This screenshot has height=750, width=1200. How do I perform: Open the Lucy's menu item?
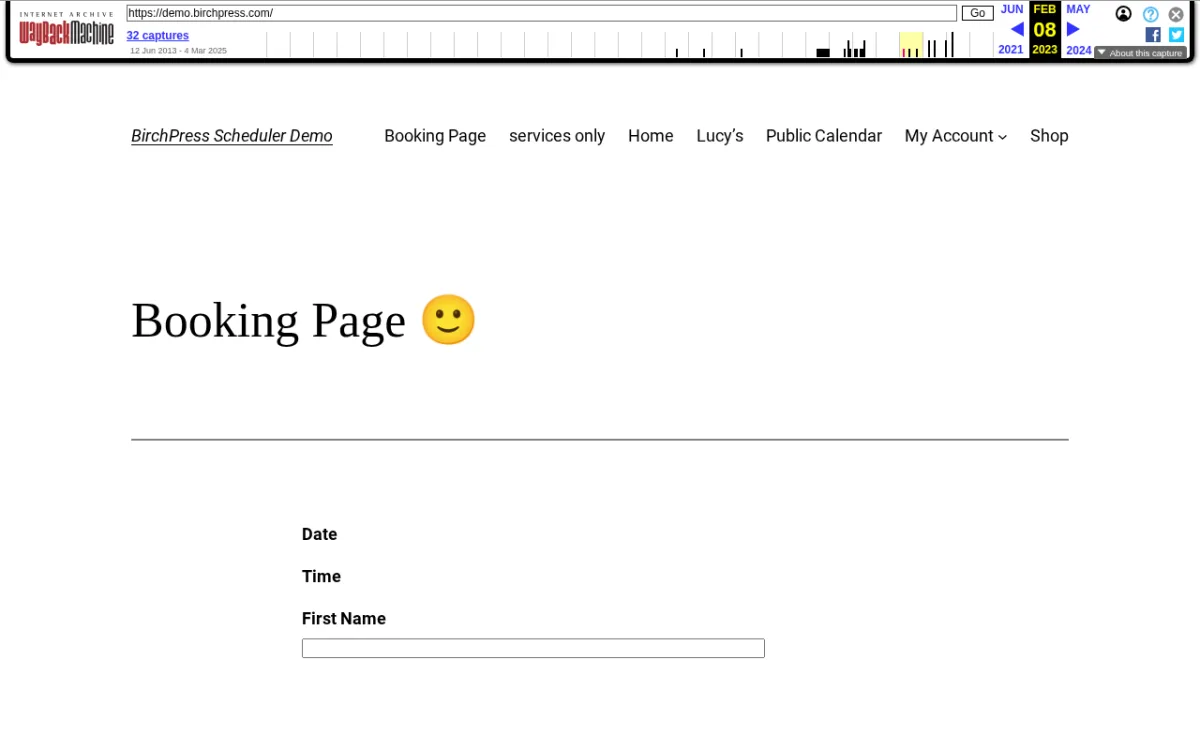coord(720,136)
